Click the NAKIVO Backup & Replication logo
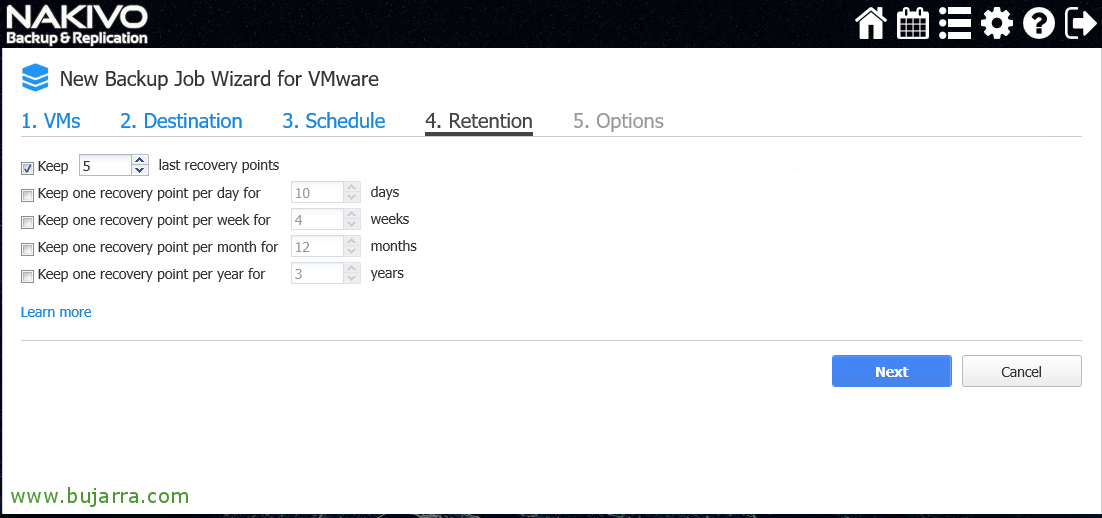The width and height of the screenshot is (1102, 518). (77, 25)
